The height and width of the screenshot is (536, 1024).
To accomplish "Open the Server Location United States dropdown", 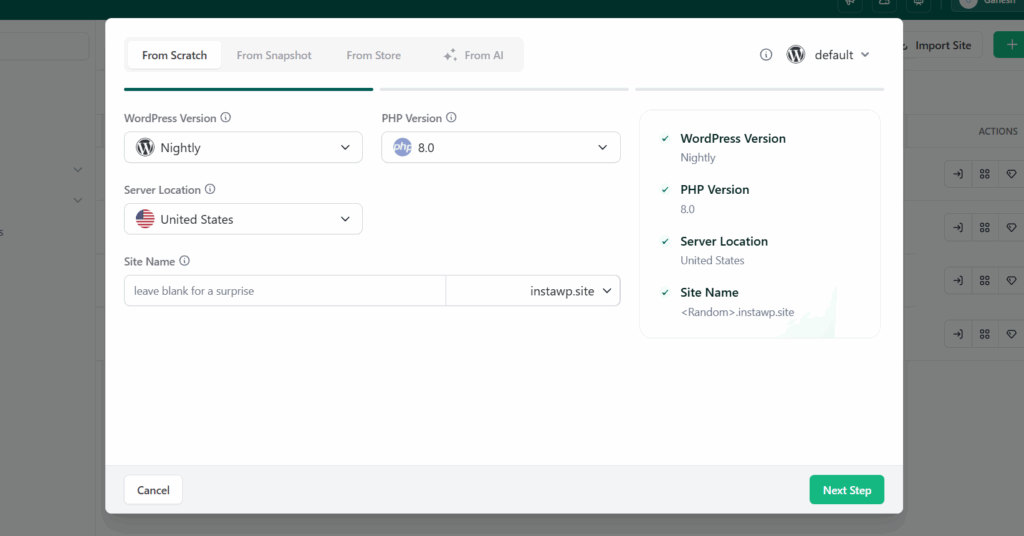I will [243, 219].
